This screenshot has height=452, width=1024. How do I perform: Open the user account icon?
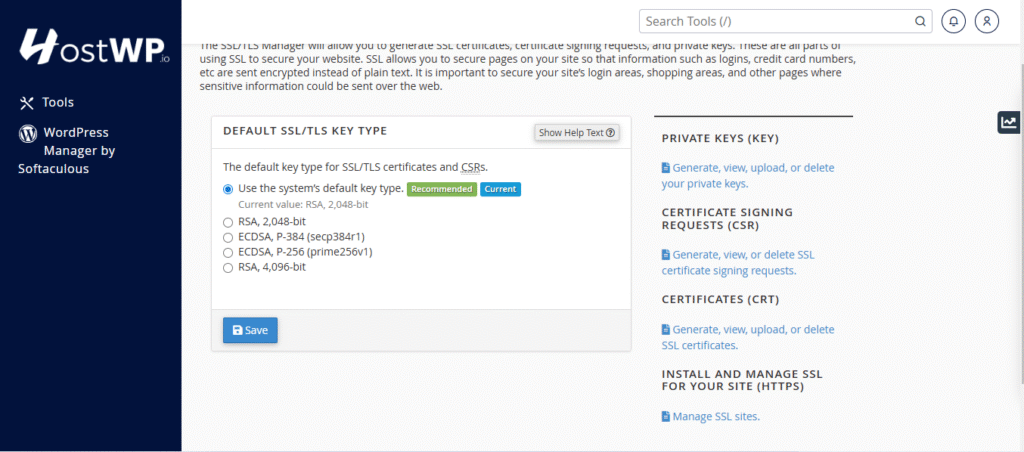pos(987,21)
